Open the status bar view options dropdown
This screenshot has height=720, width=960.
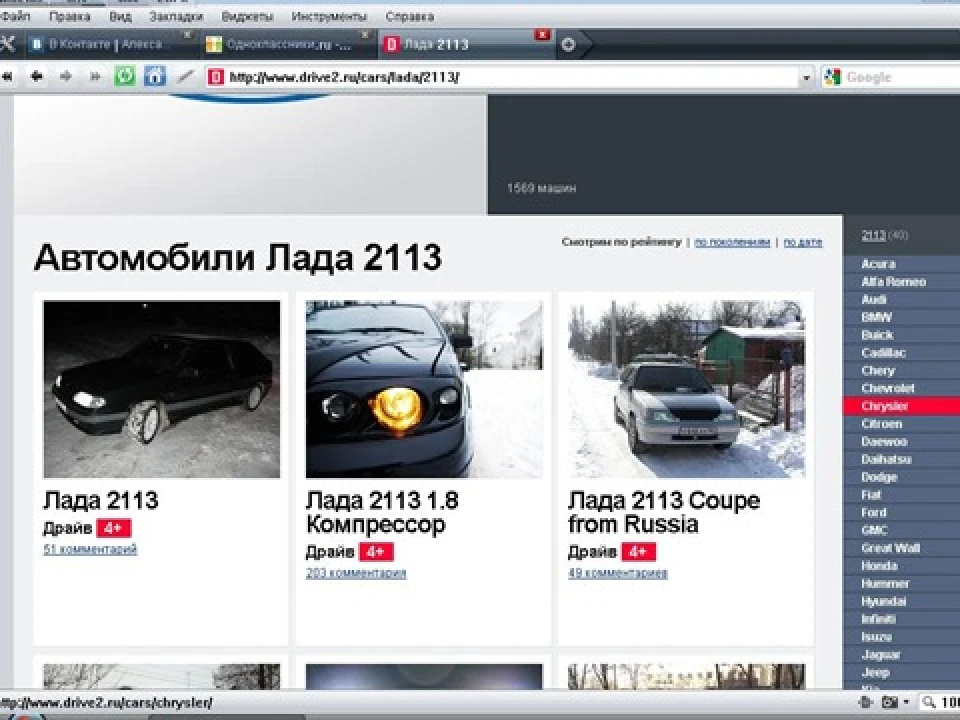click(906, 702)
